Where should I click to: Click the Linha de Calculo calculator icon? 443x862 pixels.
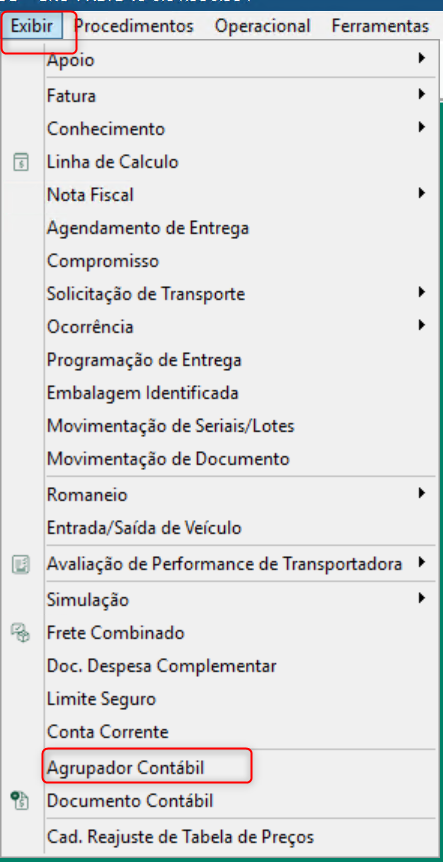point(21,162)
